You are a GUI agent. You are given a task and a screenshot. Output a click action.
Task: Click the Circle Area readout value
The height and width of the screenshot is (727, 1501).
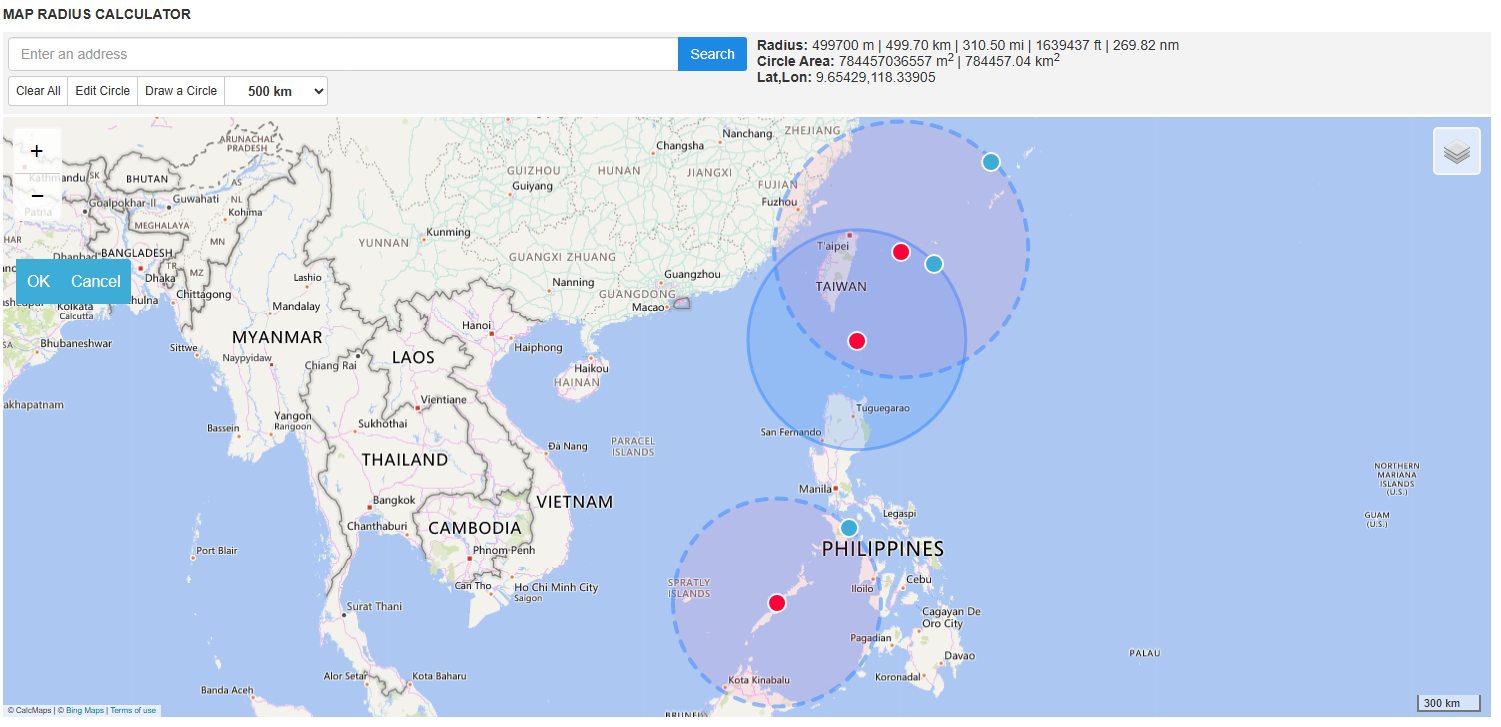pos(949,61)
